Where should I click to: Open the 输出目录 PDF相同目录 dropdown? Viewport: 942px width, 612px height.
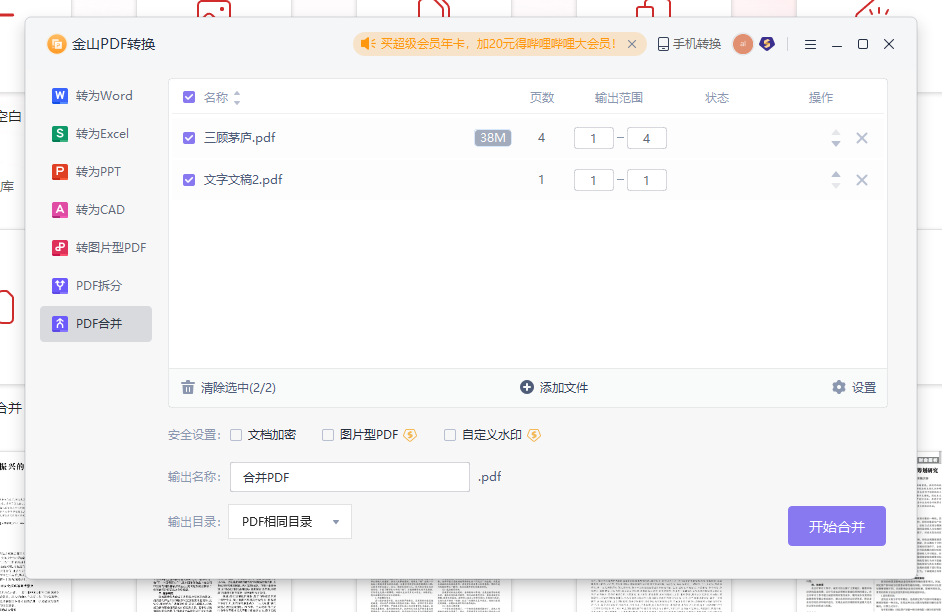pos(290,521)
